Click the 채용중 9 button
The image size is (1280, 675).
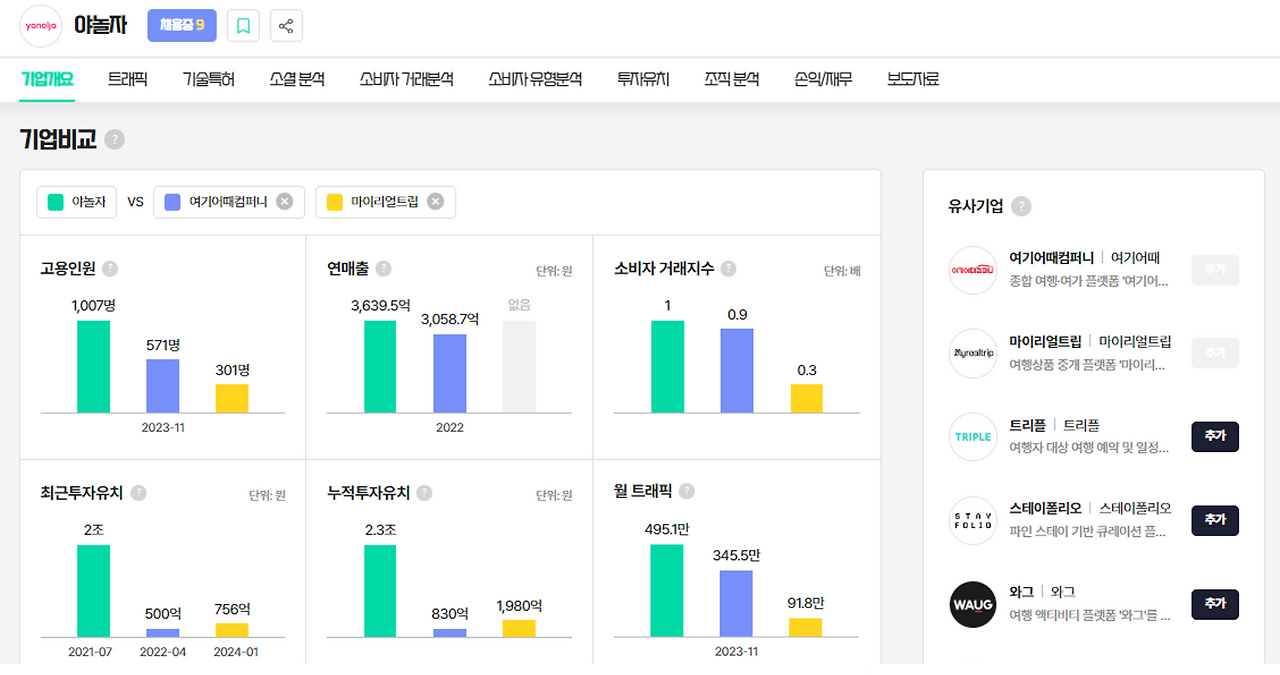click(x=181, y=25)
